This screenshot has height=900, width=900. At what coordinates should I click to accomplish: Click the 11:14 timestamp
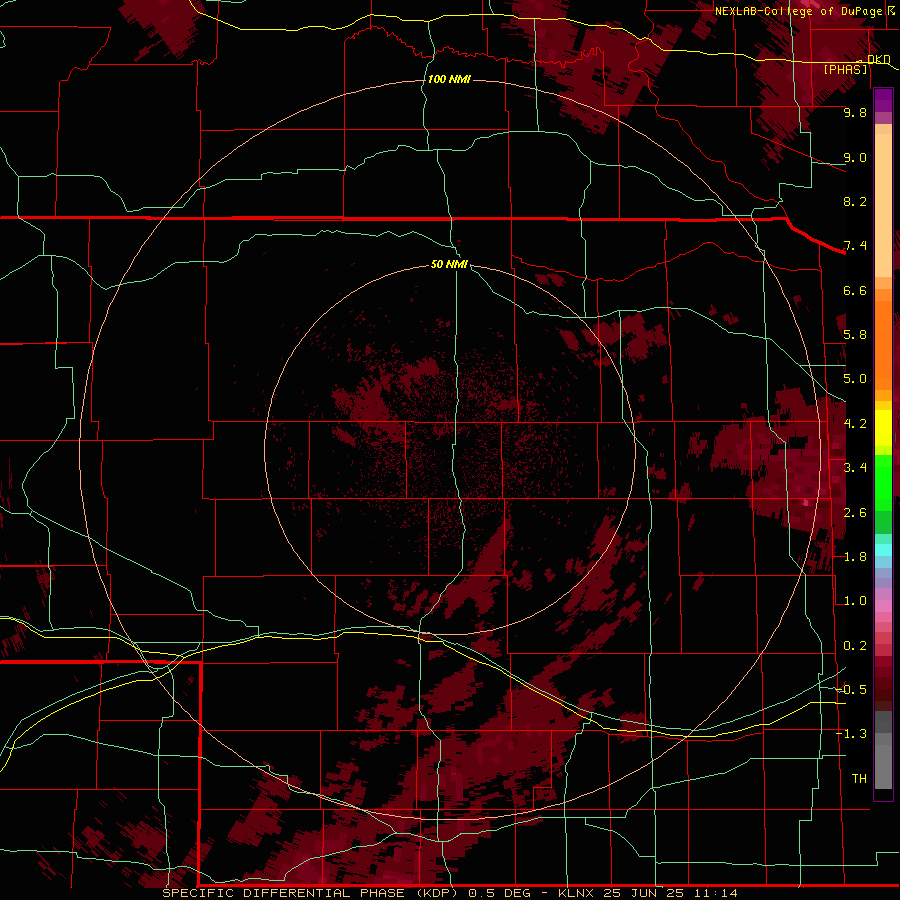click(x=718, y=893)
